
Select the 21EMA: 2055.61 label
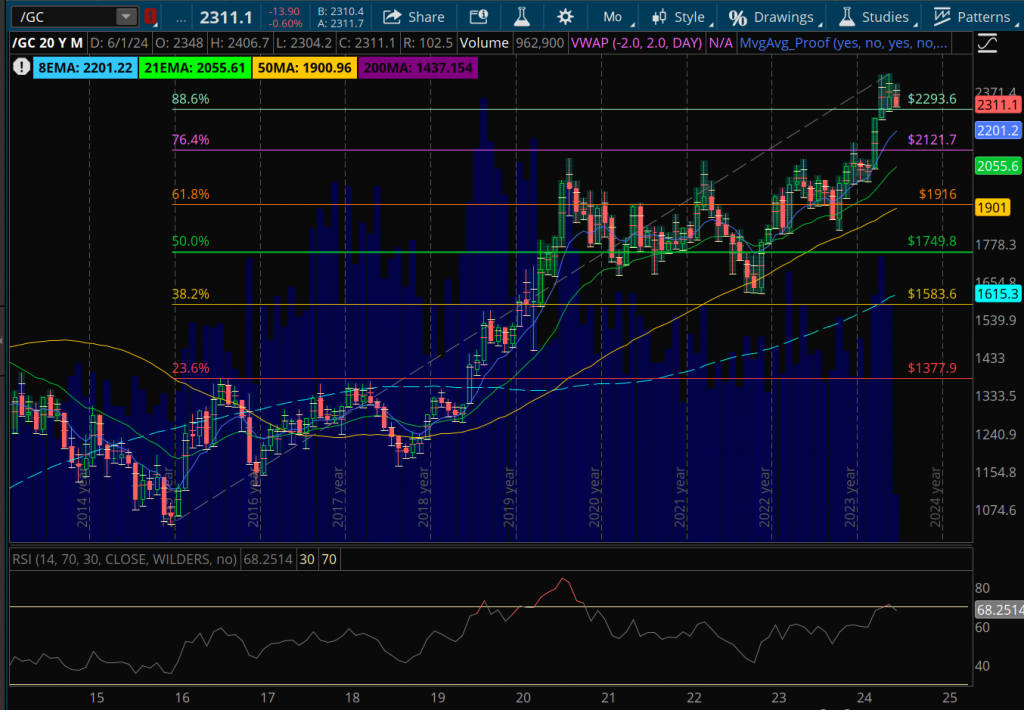(x=195, y=67)
